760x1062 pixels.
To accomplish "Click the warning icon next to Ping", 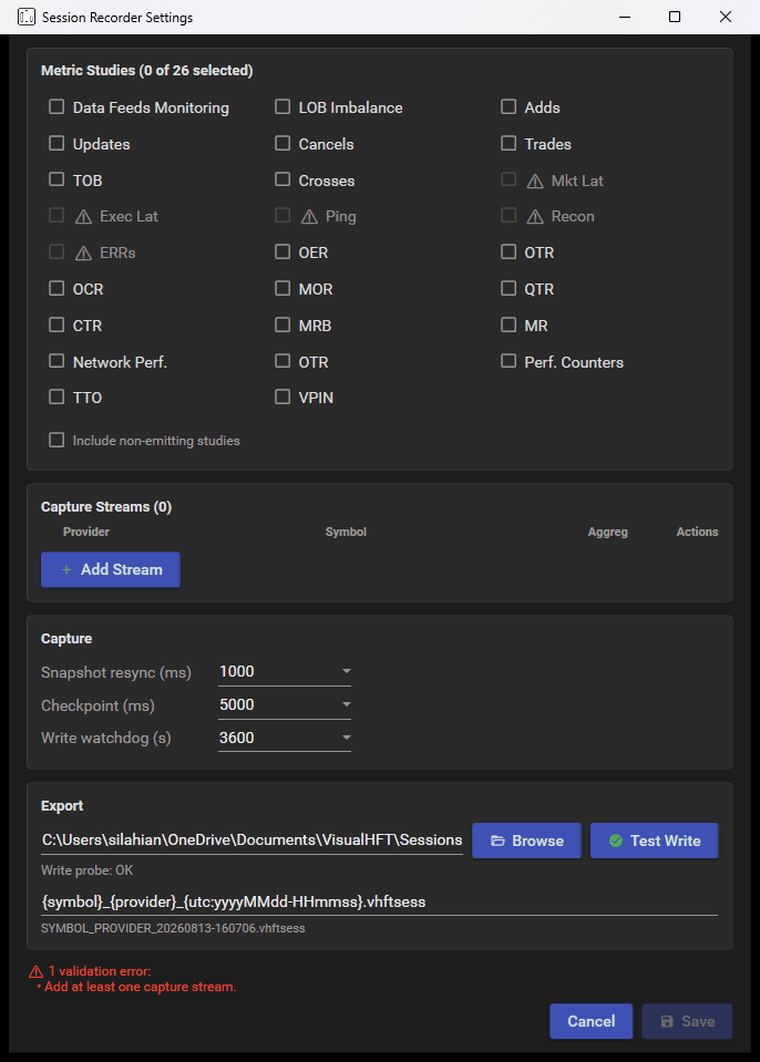I will [310, 217].
